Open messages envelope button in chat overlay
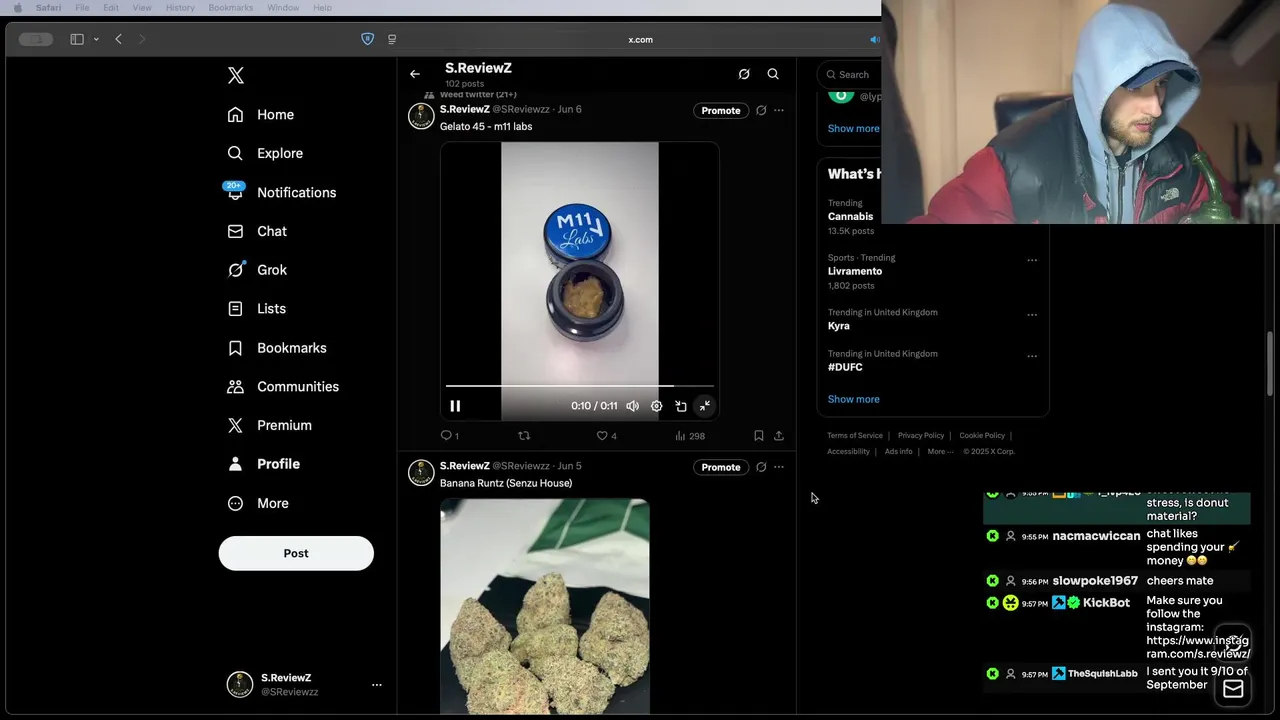This screenshot has height=720, width=1280. click(1233, 688)
